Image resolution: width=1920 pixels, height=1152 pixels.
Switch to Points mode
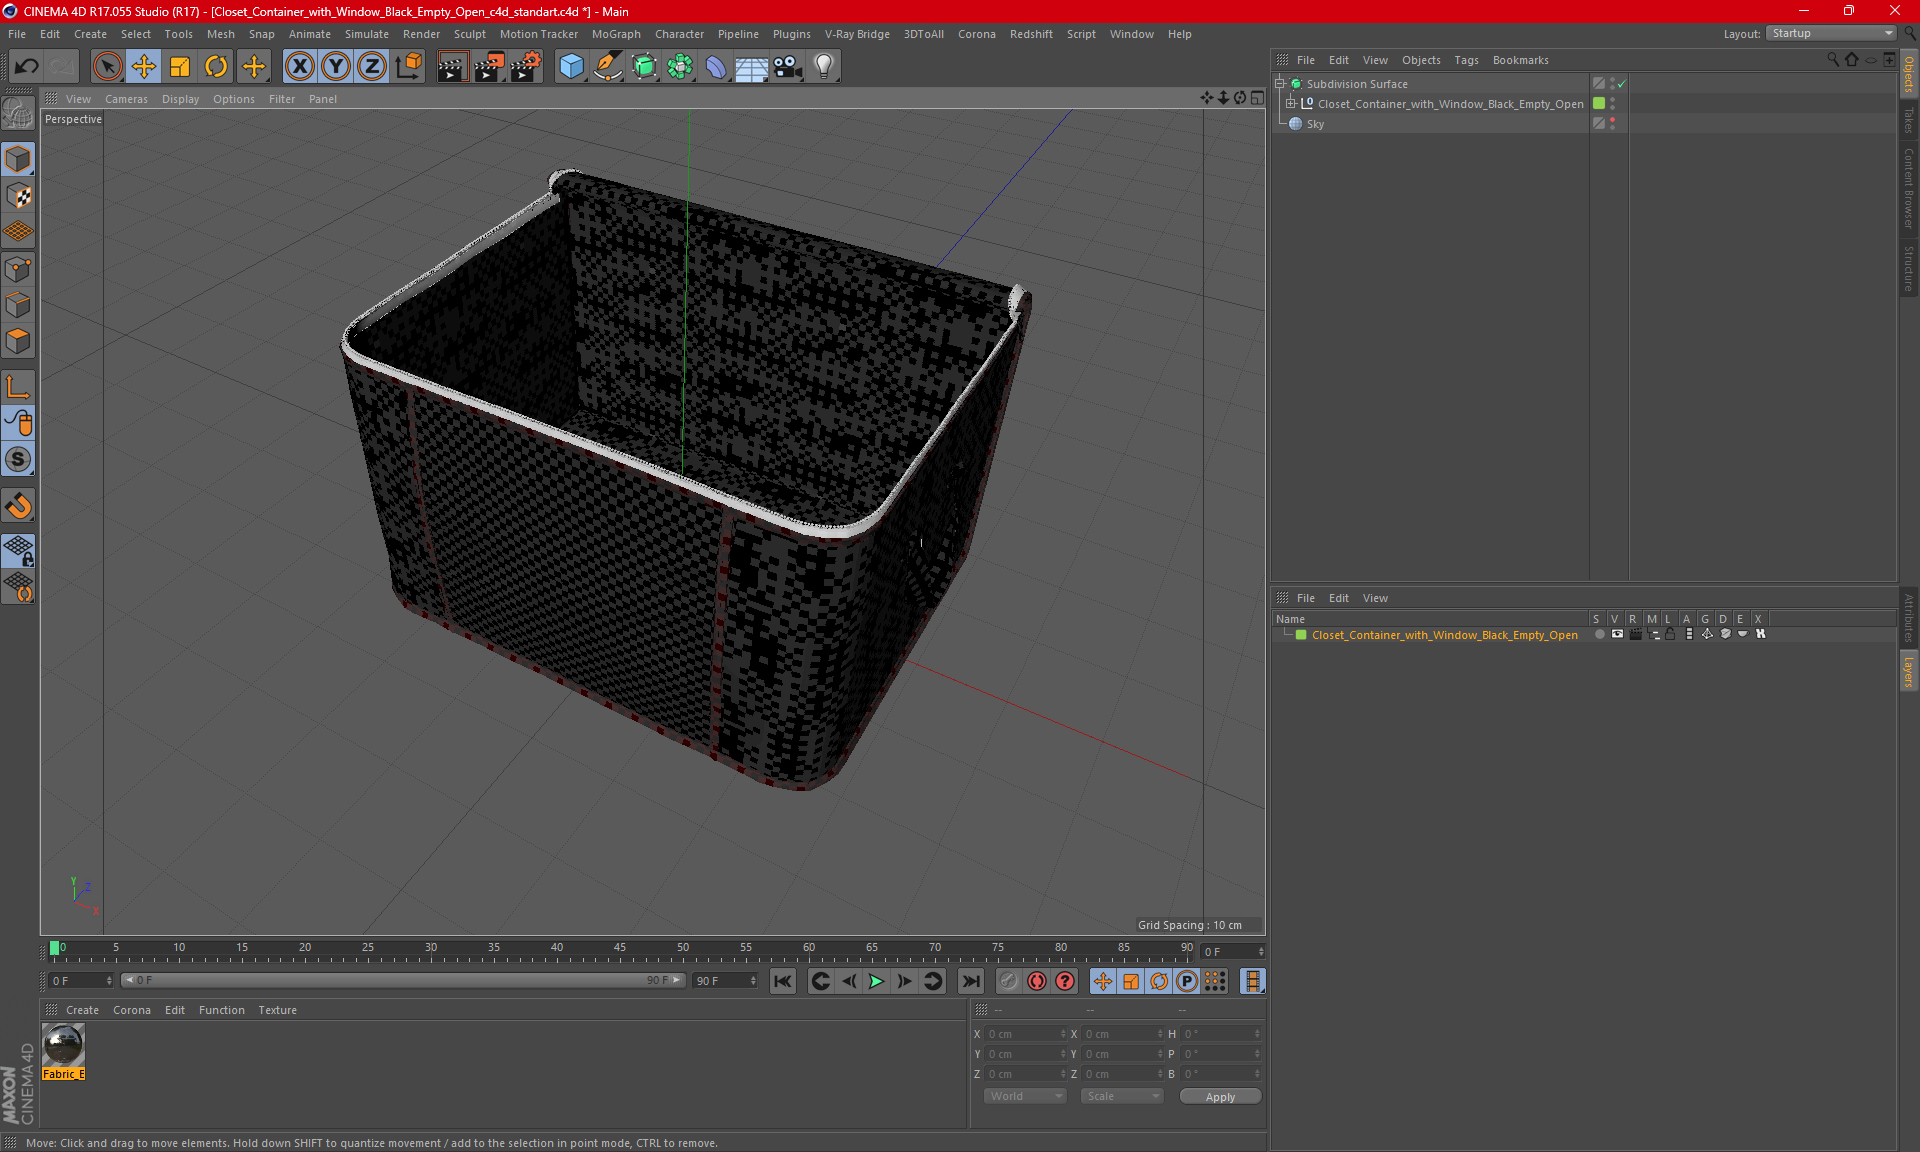pos(18,269)
